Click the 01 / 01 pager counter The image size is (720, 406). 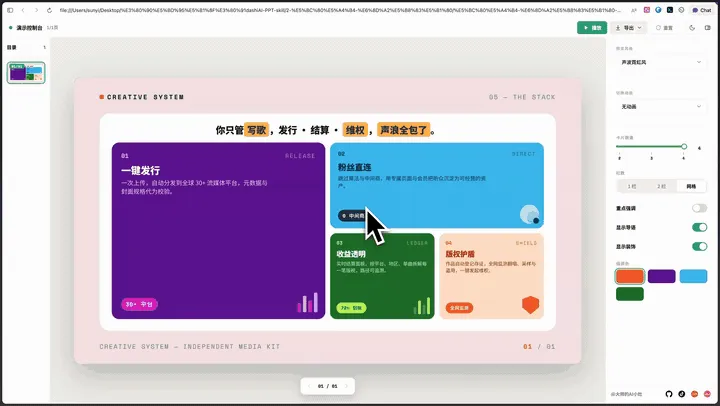[x=327, y=386]
